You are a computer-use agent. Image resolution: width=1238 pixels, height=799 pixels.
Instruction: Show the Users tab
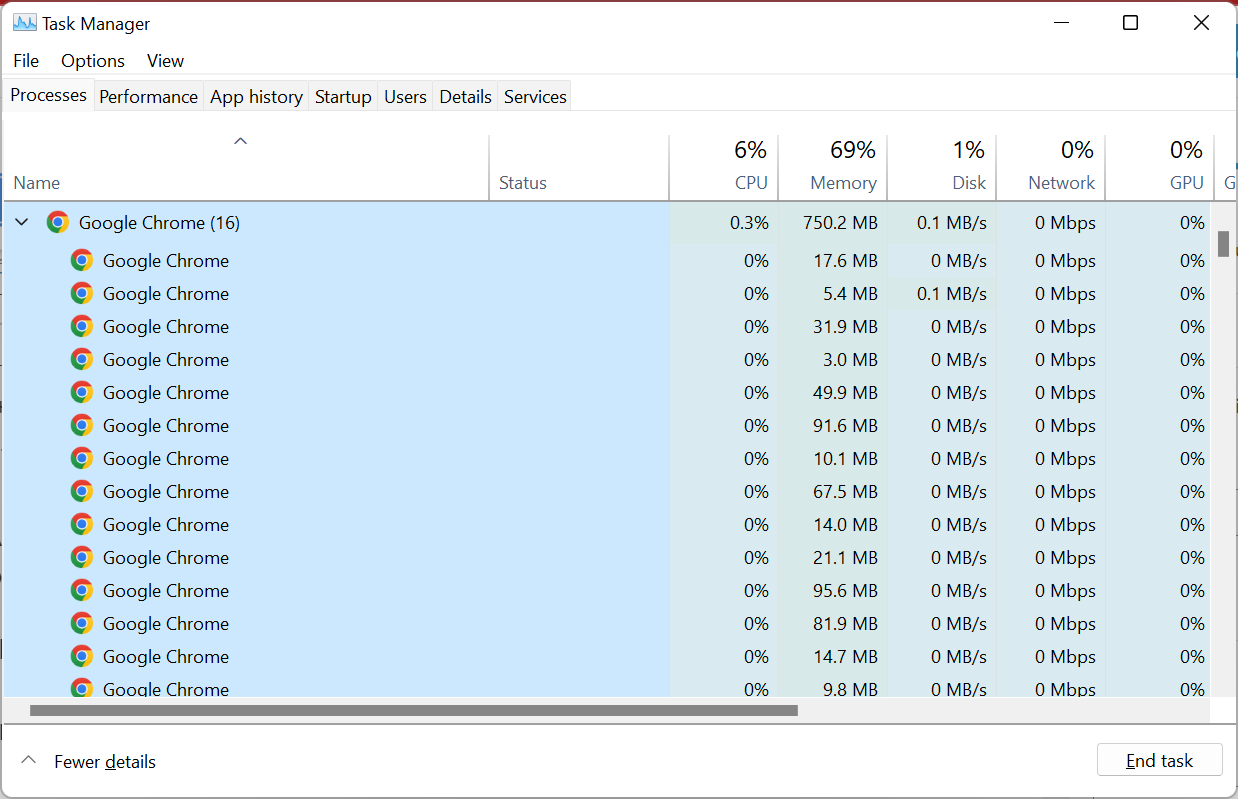point(405,97)
